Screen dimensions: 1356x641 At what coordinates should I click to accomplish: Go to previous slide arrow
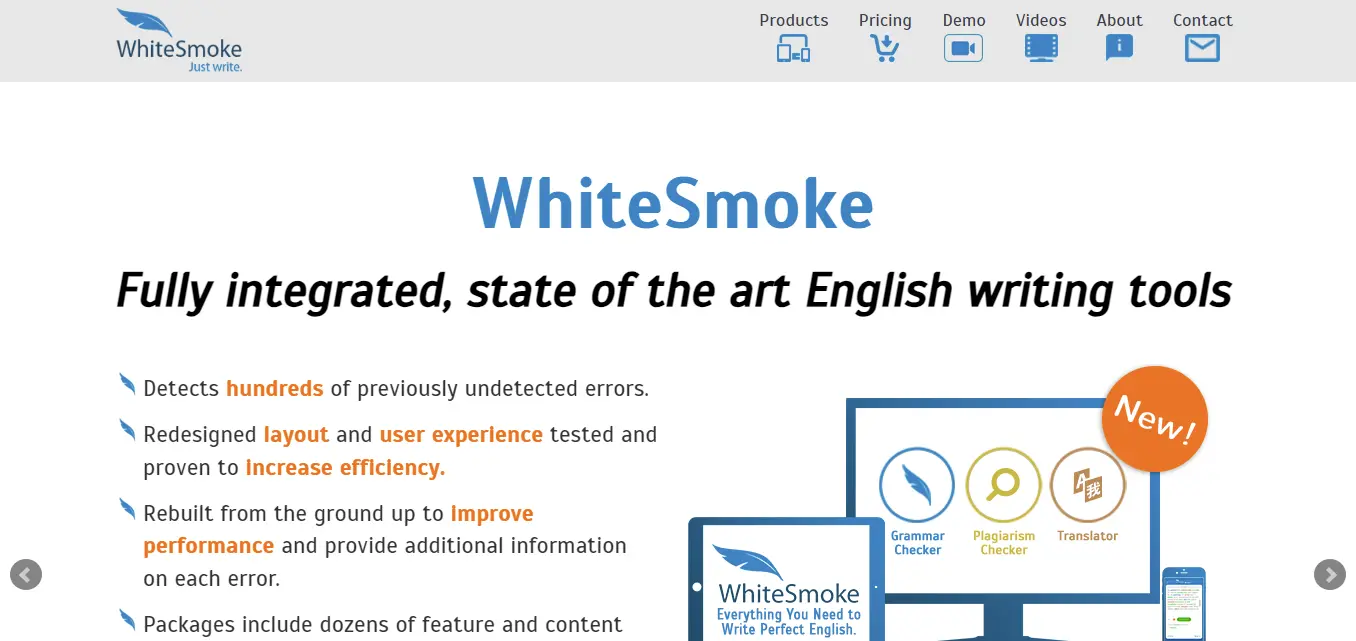point(26,574)
